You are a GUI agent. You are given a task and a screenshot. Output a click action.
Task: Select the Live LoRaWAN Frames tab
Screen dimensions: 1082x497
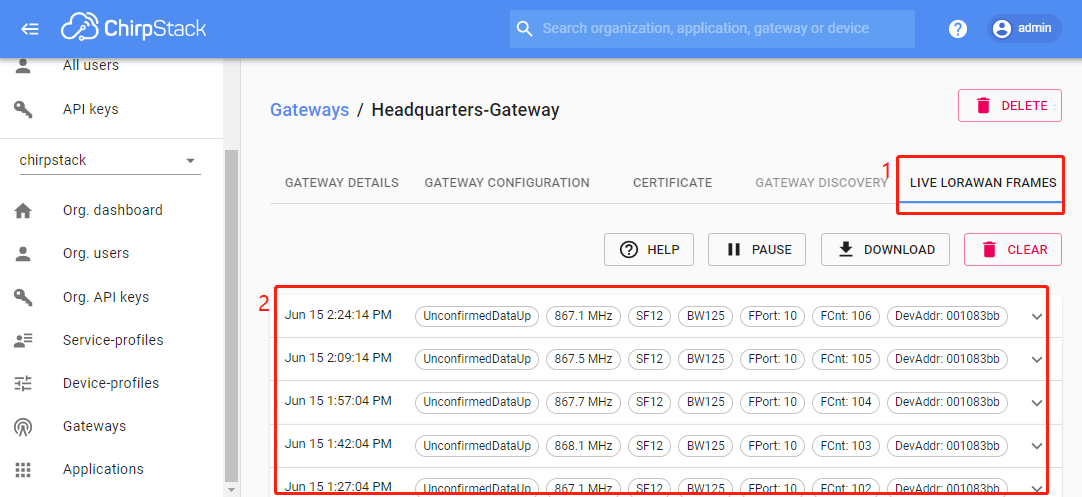point(983,183)
